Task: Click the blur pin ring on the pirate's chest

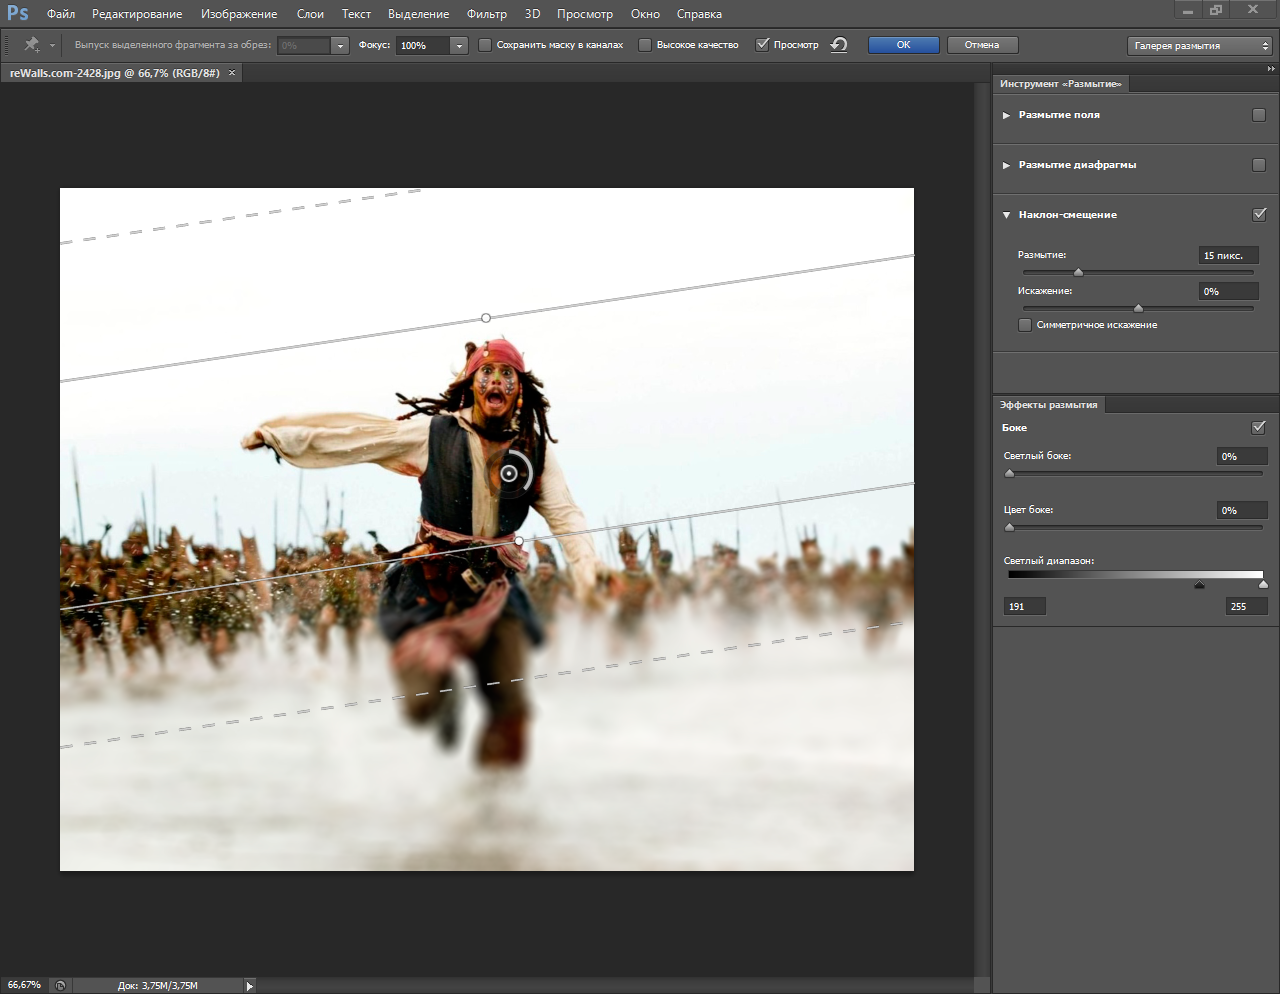Action: click(510, 473)
